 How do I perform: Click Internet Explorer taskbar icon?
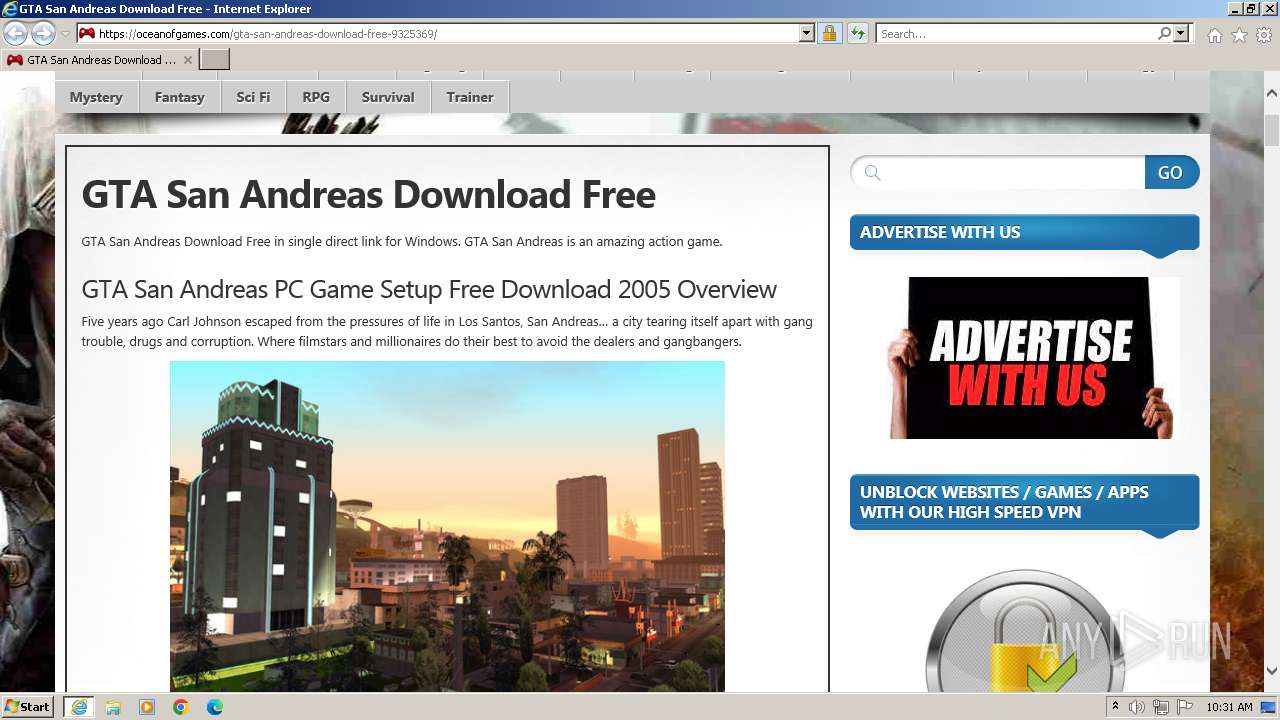[x=78, y=707]
